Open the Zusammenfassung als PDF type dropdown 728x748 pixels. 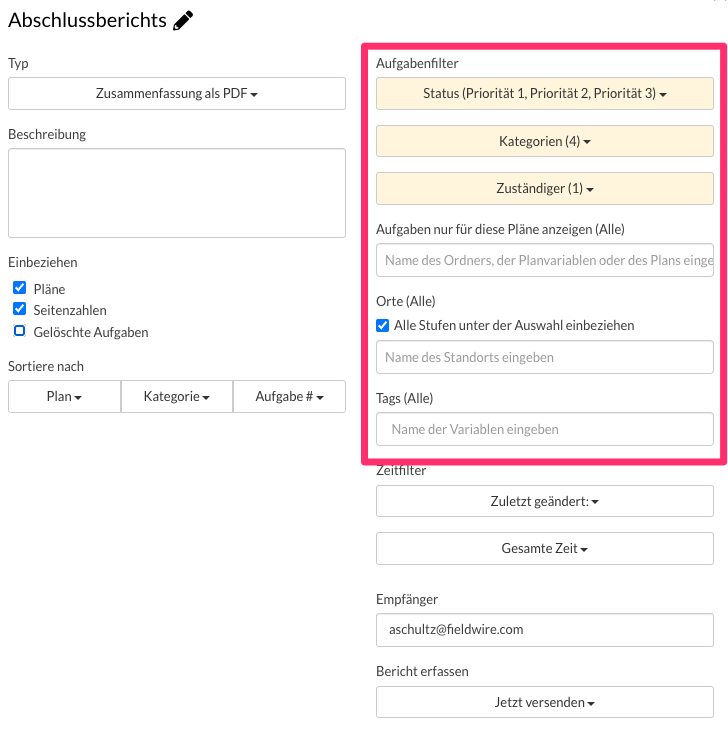177,94
